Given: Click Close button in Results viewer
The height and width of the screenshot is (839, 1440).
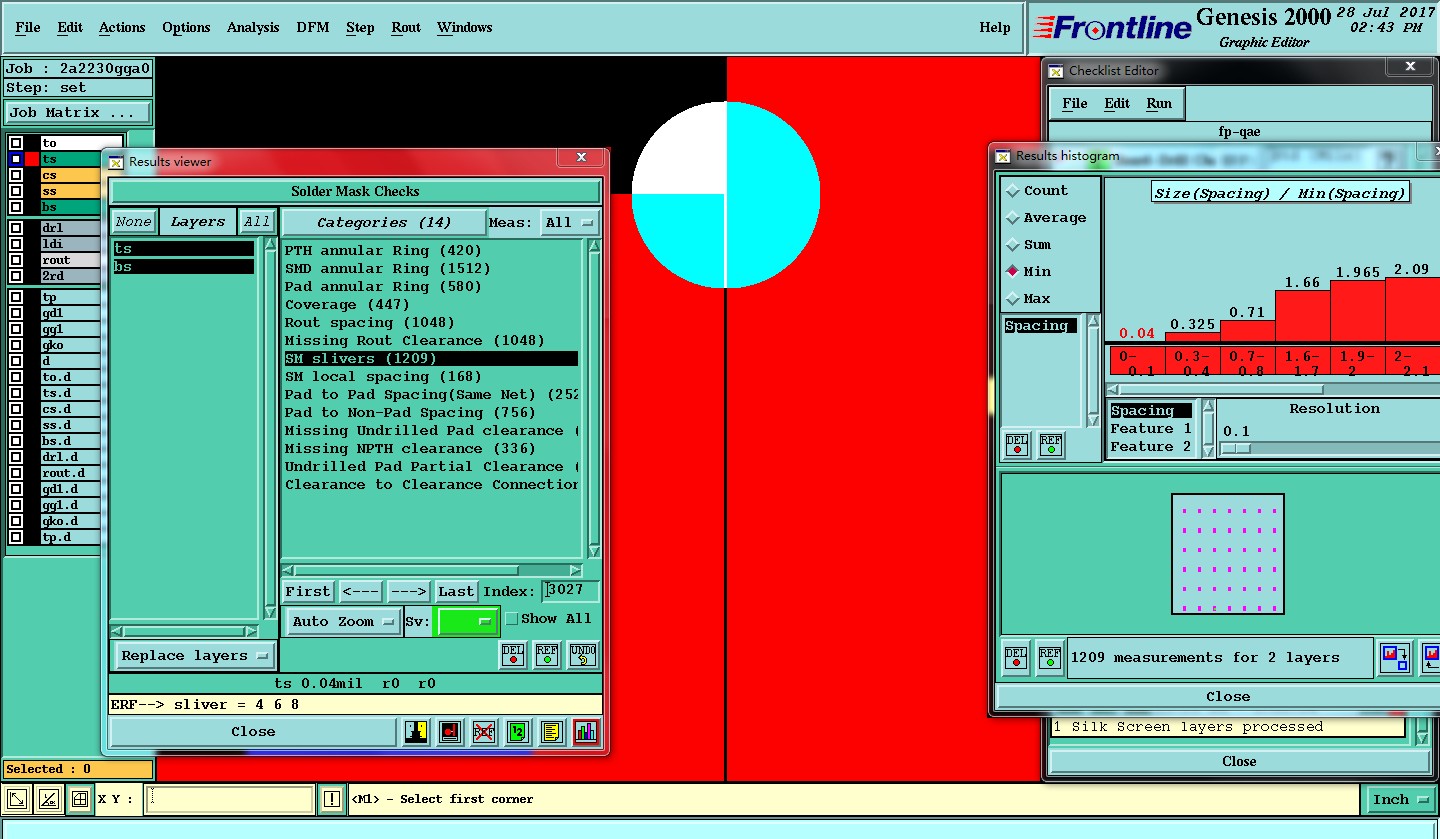Looking at the screenshot, I should [x=253, y=732].
